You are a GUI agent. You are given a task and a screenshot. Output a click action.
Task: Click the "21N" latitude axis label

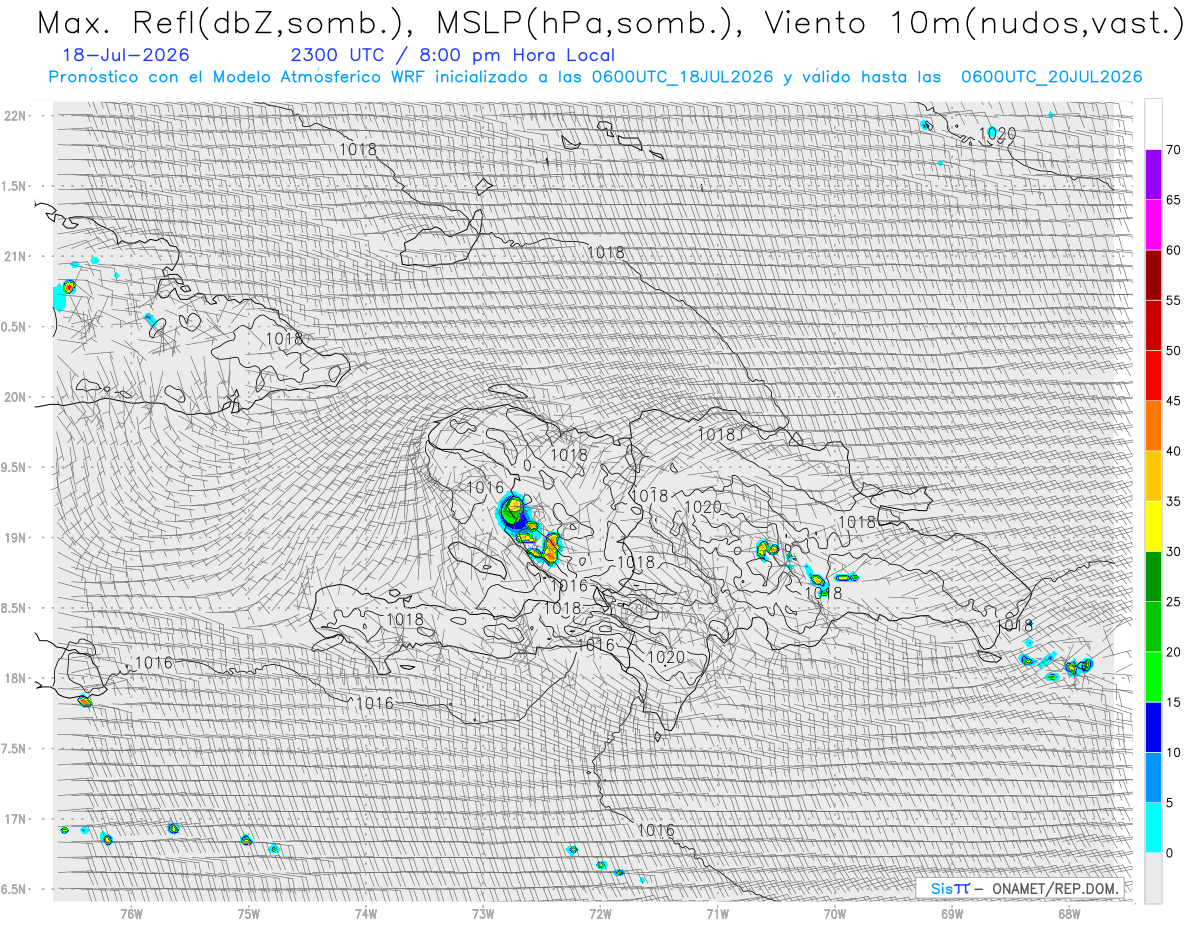coord(17,257)
